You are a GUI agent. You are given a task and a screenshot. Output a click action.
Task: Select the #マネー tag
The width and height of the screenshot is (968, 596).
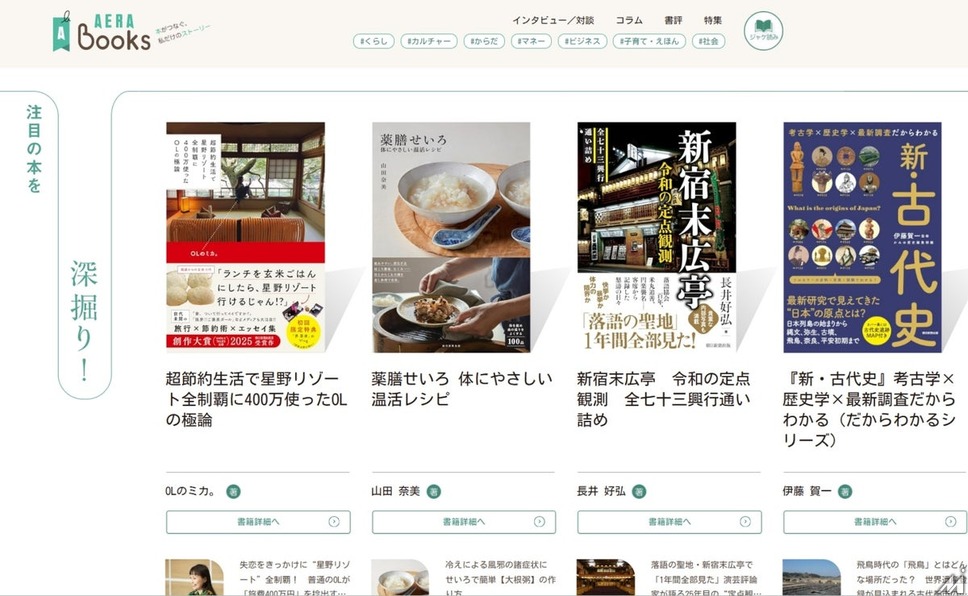click(x=531, y=41)
